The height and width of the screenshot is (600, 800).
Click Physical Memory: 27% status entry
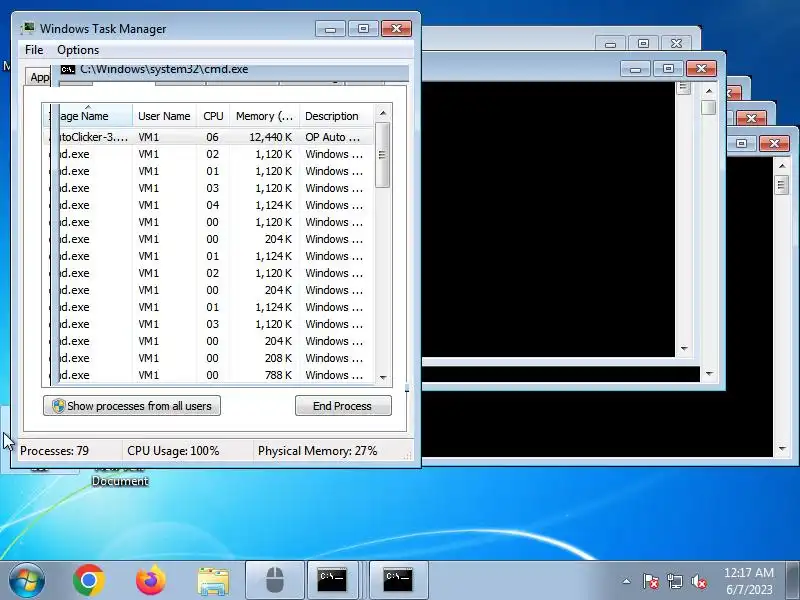click(317, 451)
